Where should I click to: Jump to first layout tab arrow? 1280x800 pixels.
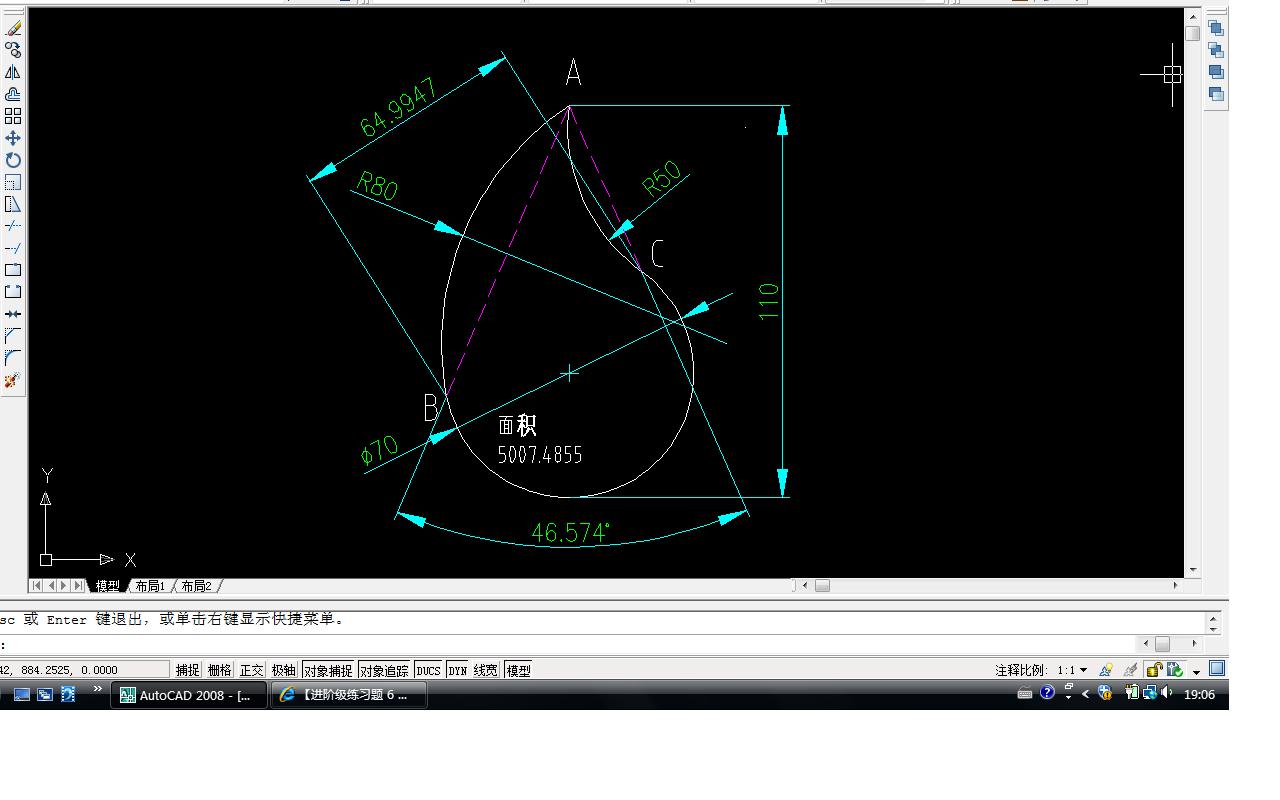click(x=36, y=586)
